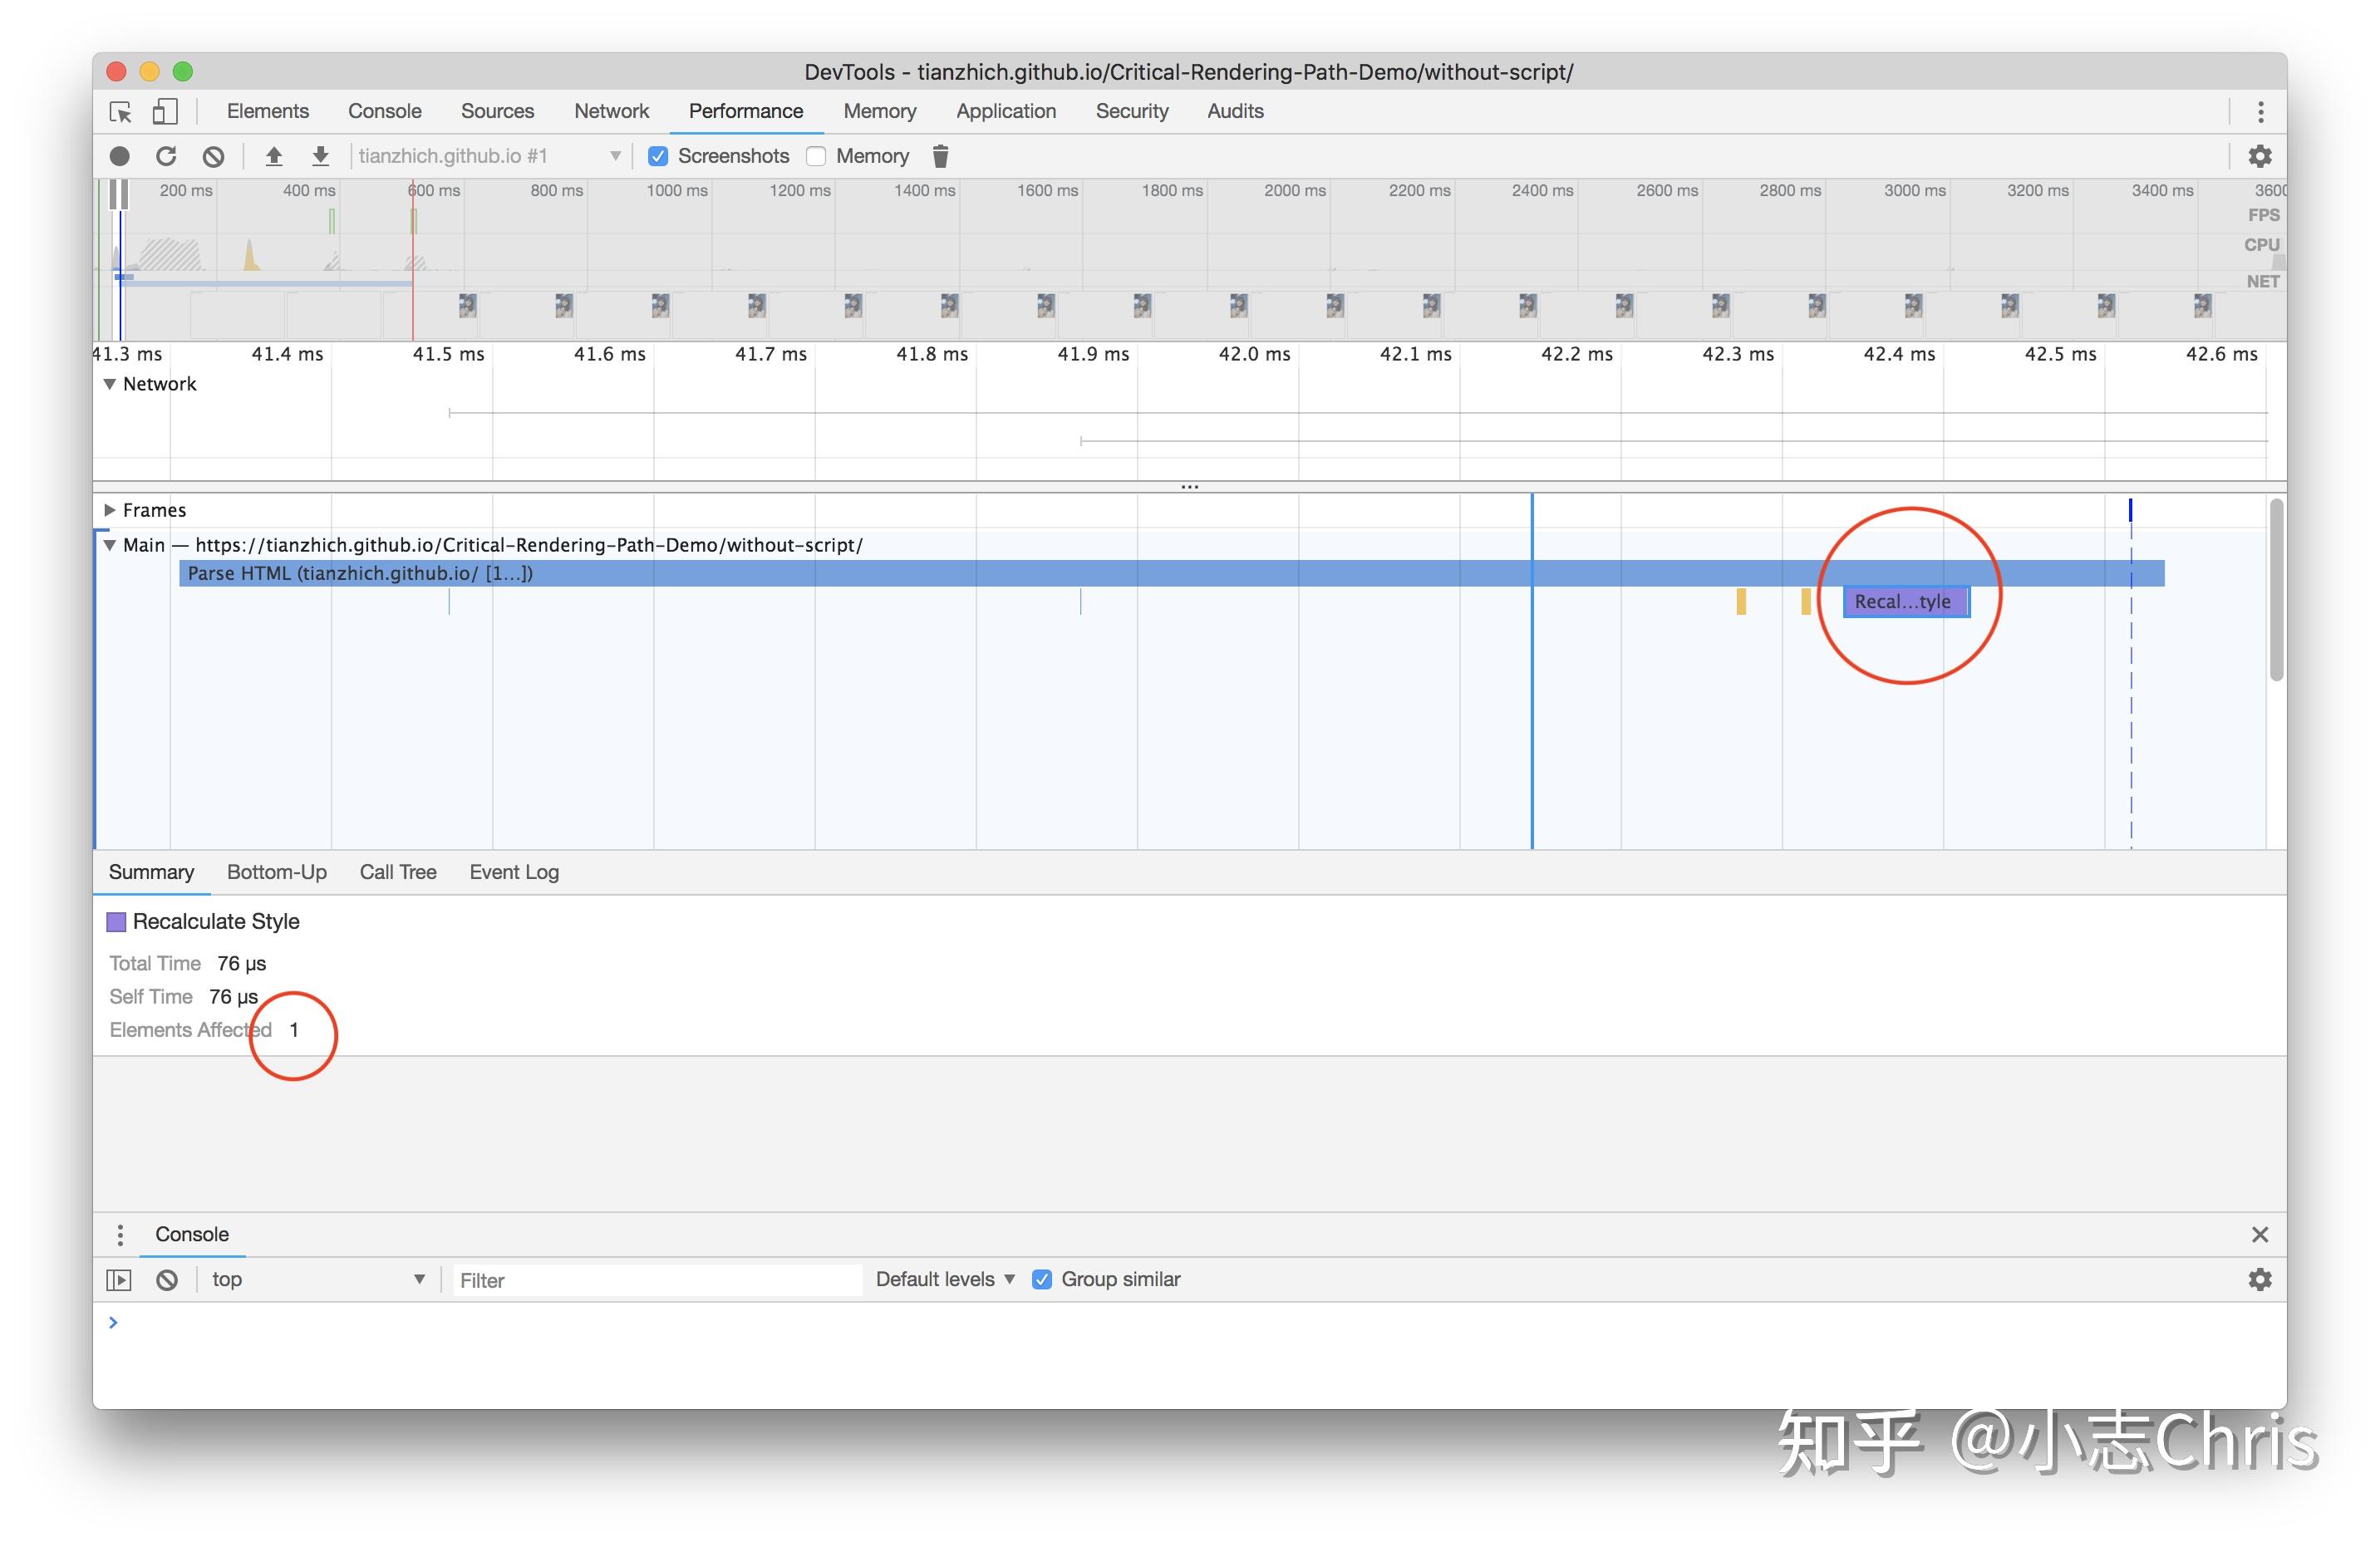Uncheck the Screenshots checkbox
Viewport: 2380px width, 1542px height.
658,156
